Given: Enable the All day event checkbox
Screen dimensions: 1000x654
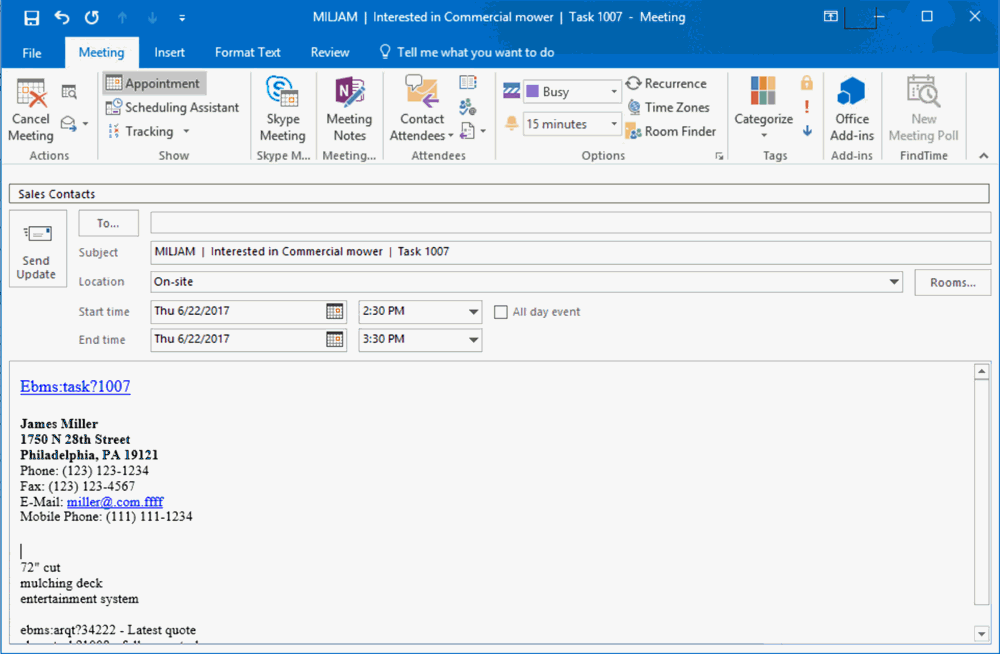Looking at the screenshot, I should pyautogui.click(x=501, y=312).
